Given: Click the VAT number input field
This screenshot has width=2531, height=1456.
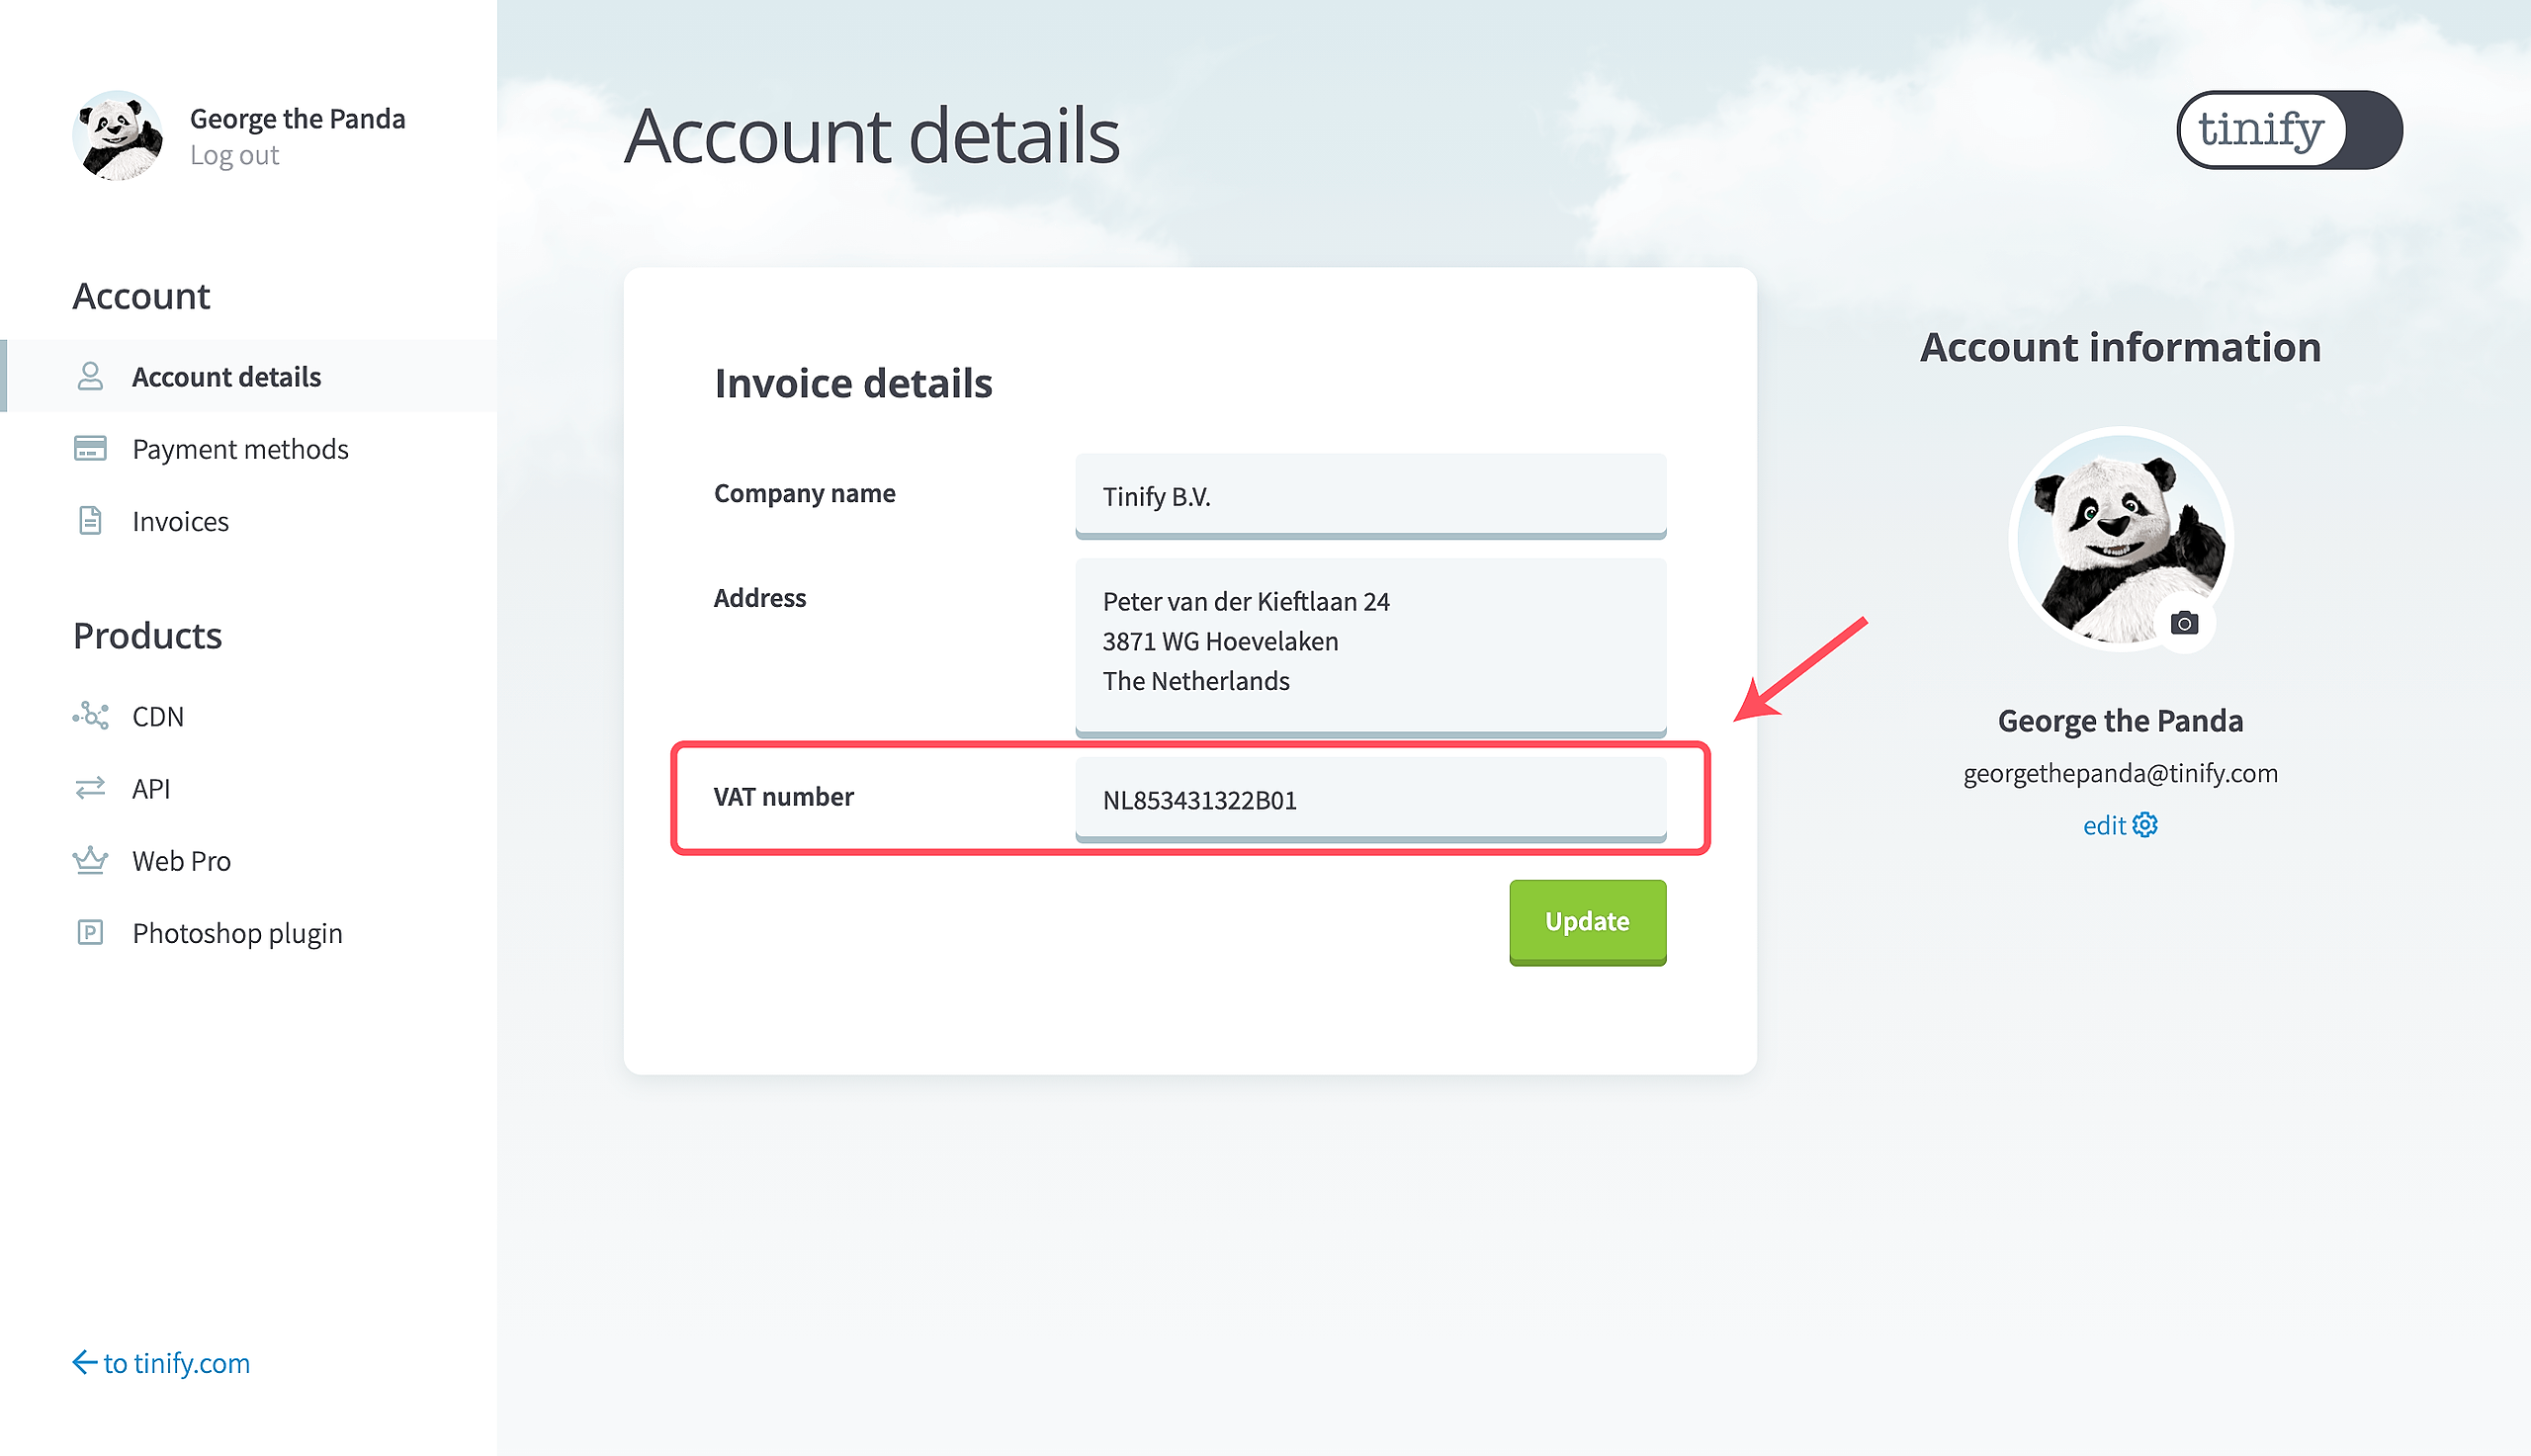Looking at the screenshot, I should coord(1370,800).
